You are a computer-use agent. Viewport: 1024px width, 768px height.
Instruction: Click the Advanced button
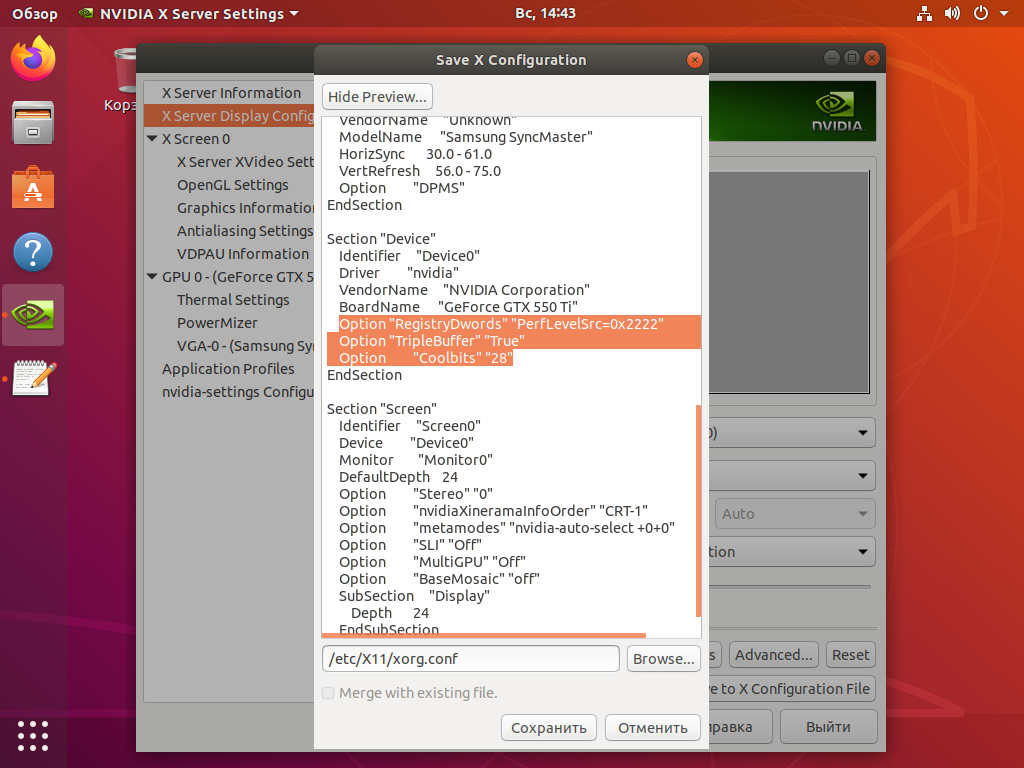(x=774, y=654)
